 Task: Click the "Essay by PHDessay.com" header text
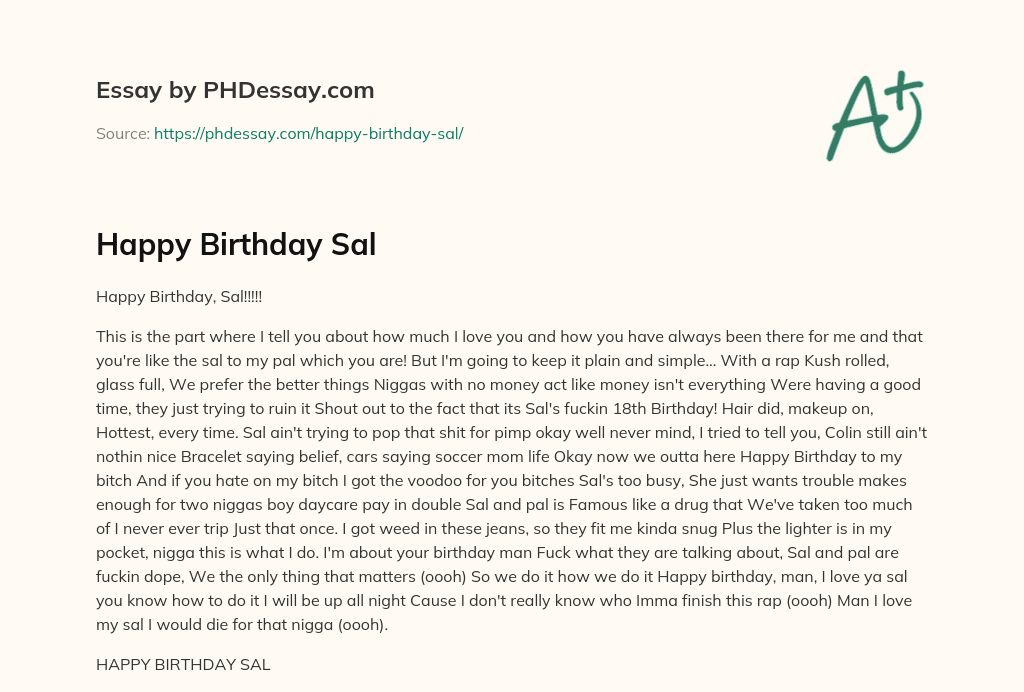235,91
